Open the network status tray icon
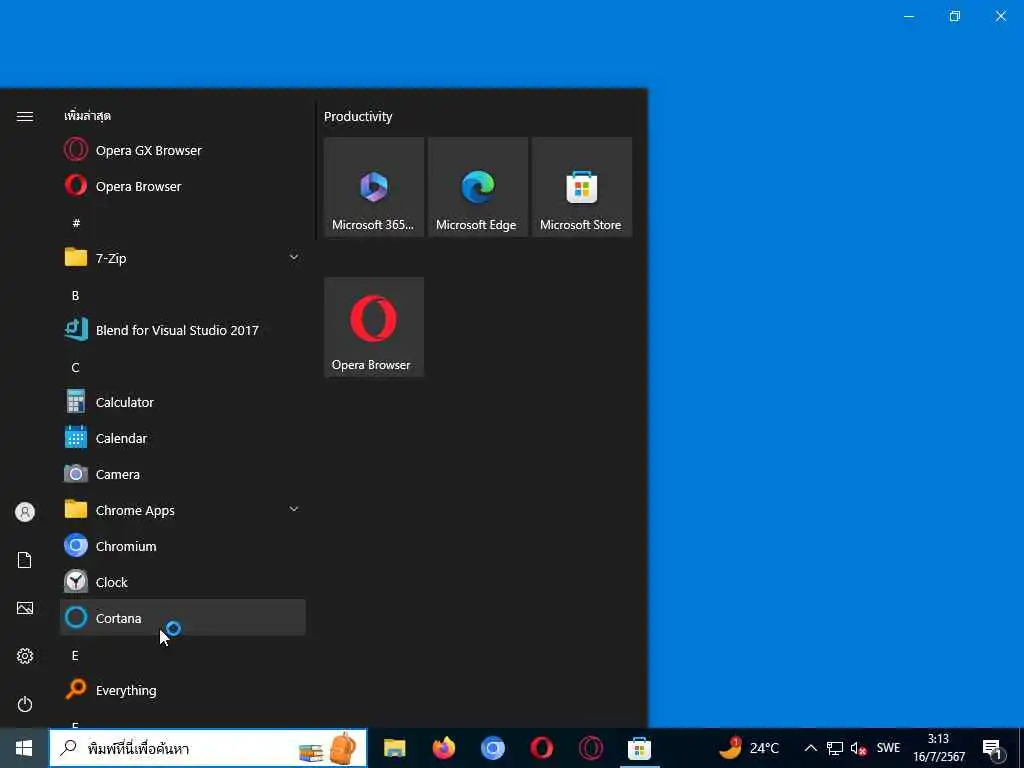The image size is (1024, 768). tap(835, 748)
